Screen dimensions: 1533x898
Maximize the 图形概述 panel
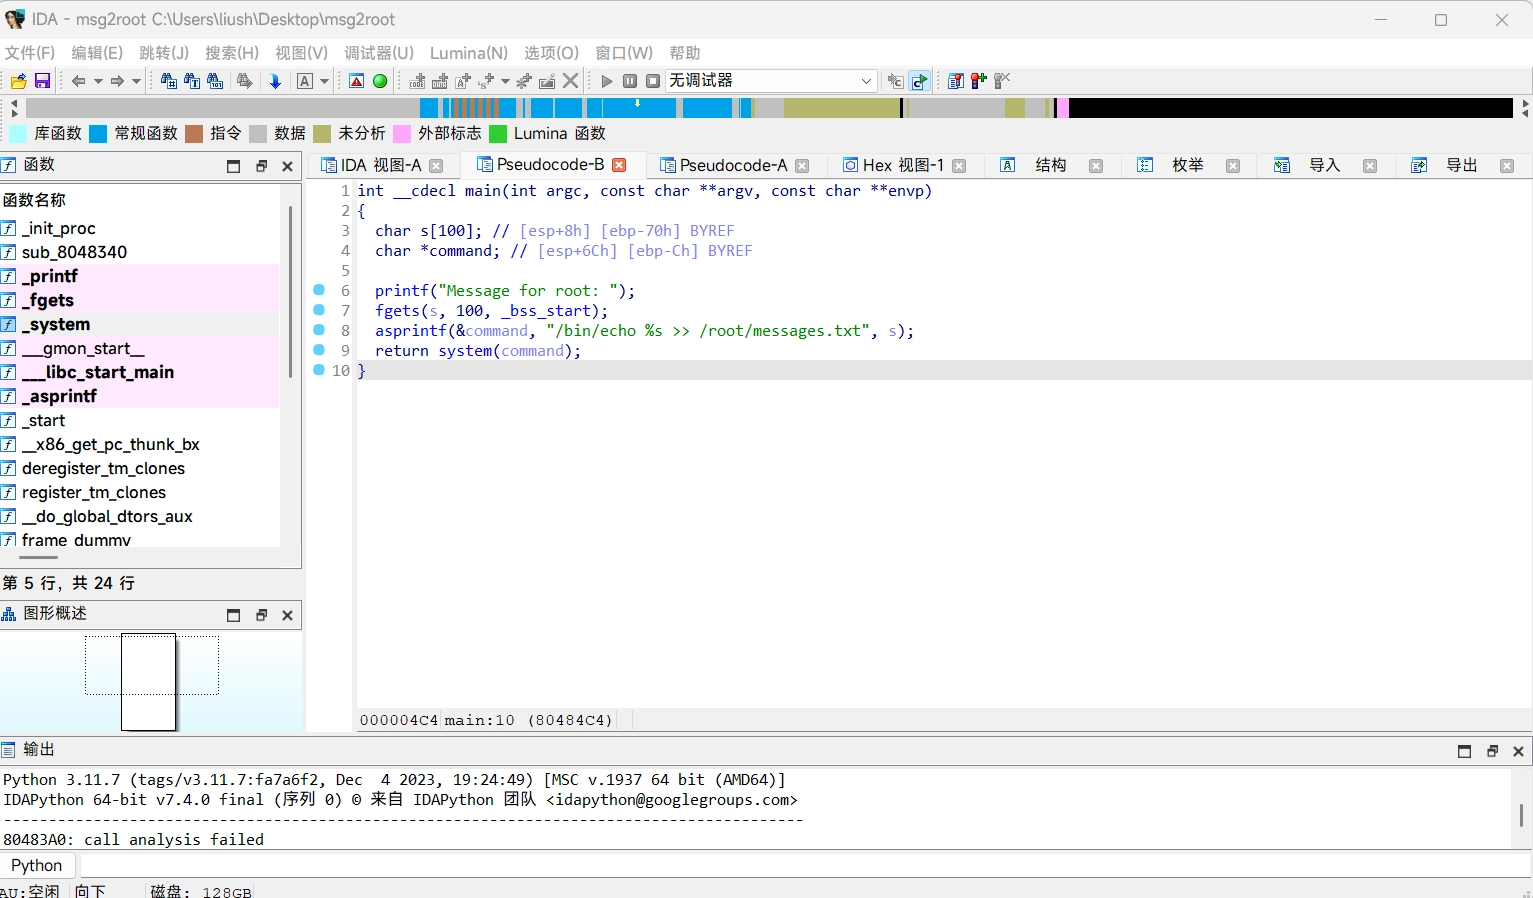(x=233, y=615)
